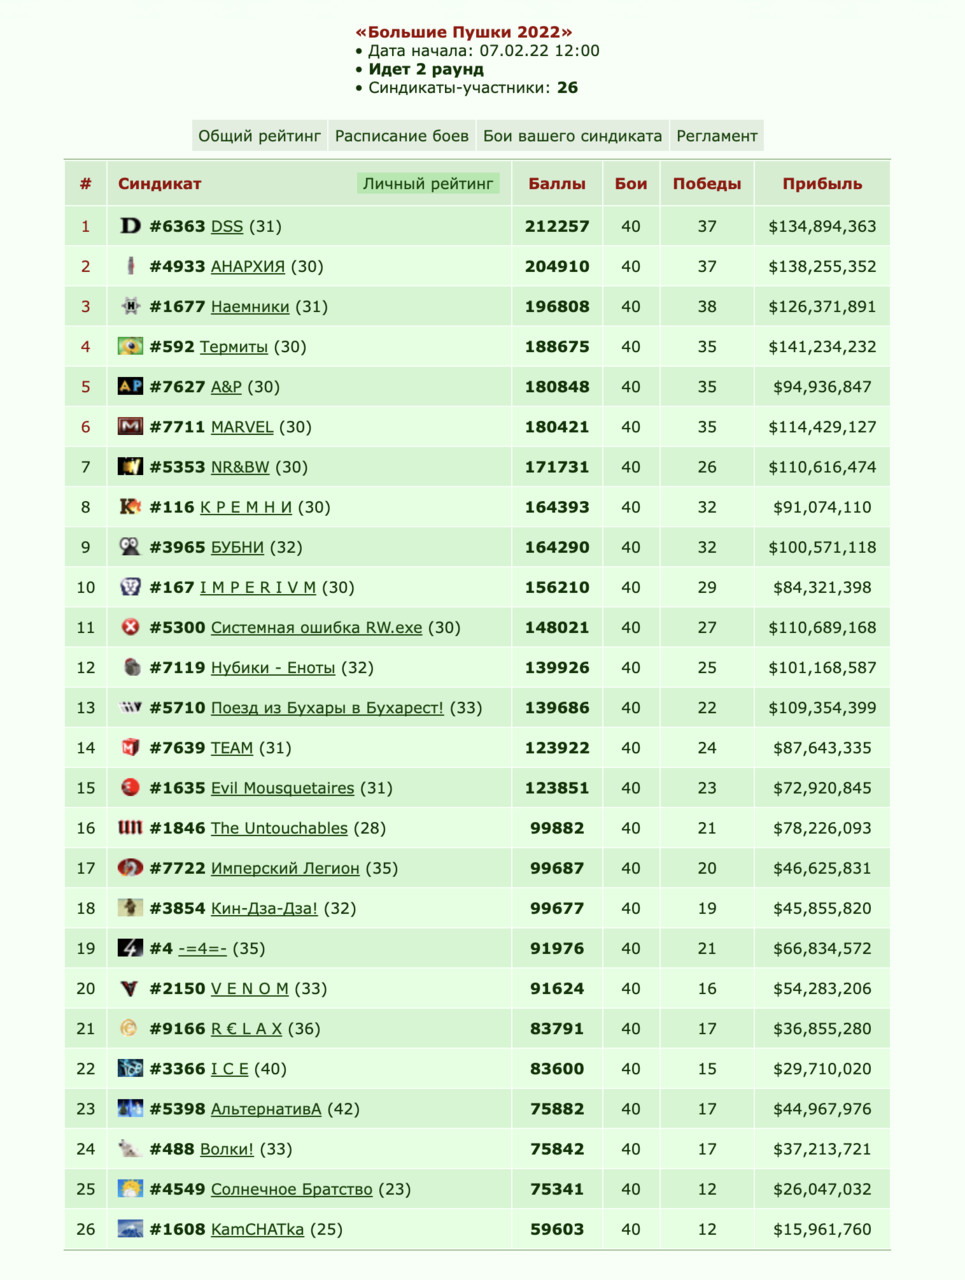
Task: Open the Солнечное Братство syndicate link
Action: click(292, 1189)
